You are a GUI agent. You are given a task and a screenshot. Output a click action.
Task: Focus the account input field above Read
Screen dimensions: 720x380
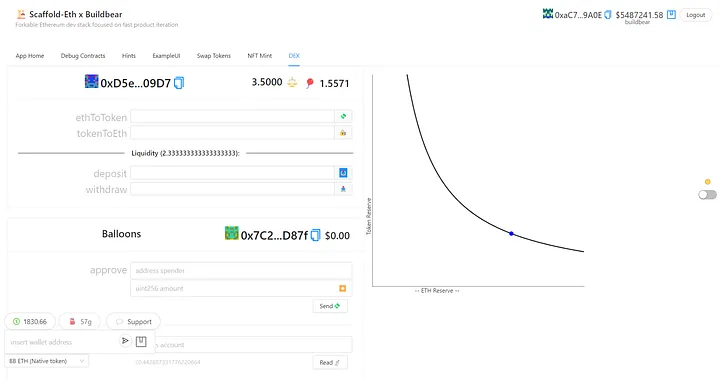tap(253, 345)
